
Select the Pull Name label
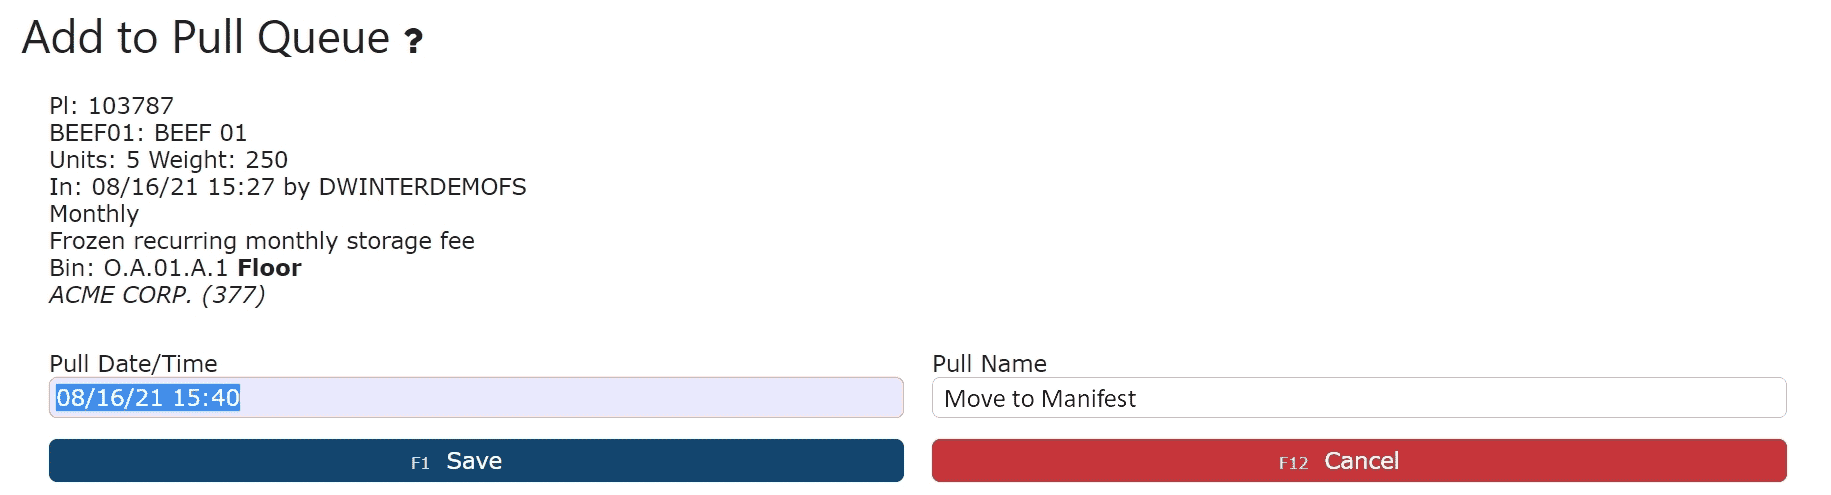tap(989, 364)
